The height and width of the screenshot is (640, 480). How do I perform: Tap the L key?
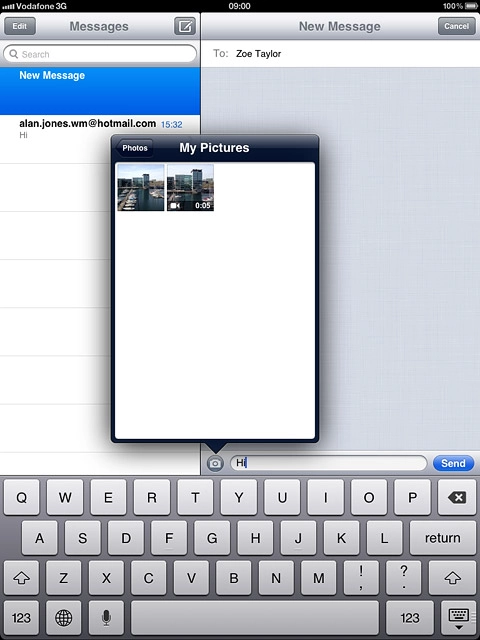[384, 538]
